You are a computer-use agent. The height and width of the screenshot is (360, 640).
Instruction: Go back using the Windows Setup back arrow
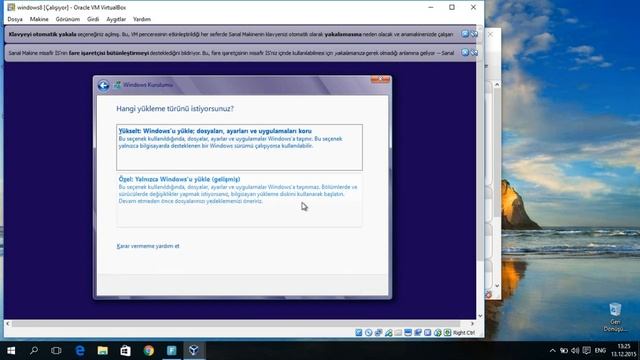pyautogui.click(x=103, y=85)
